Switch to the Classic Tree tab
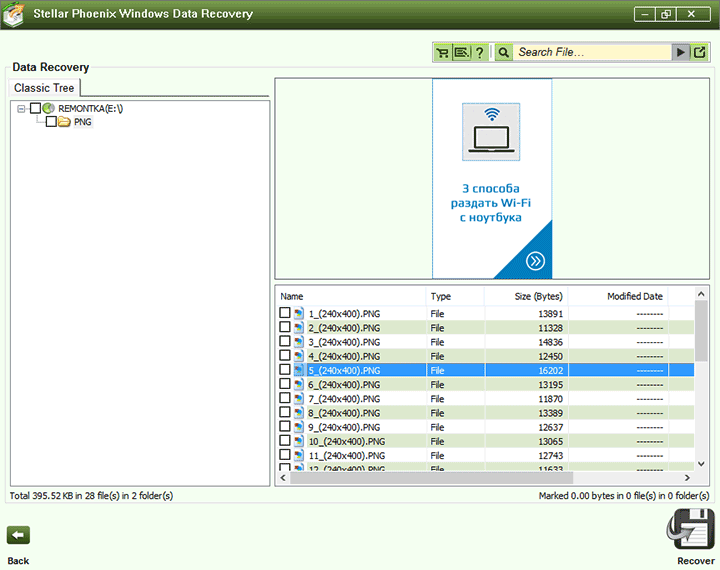The width and height of the screenshot is (720, 570). pyautogui.click(x=44, y=88)
